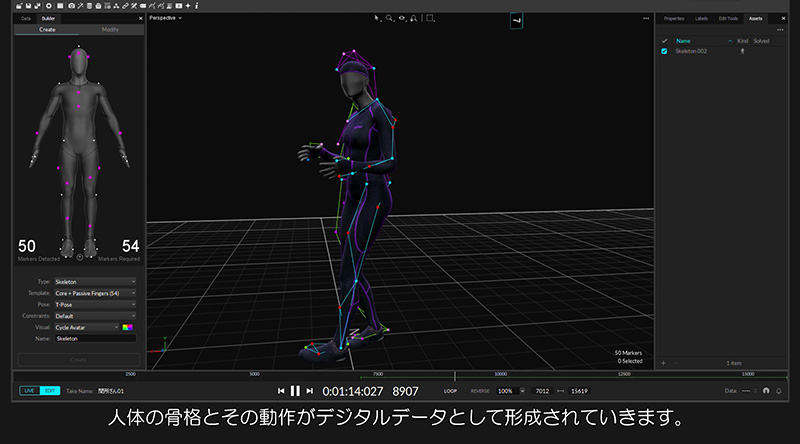800x444 pixels.
Task: Switch to LIVE mode
Action: click(30, 391)
